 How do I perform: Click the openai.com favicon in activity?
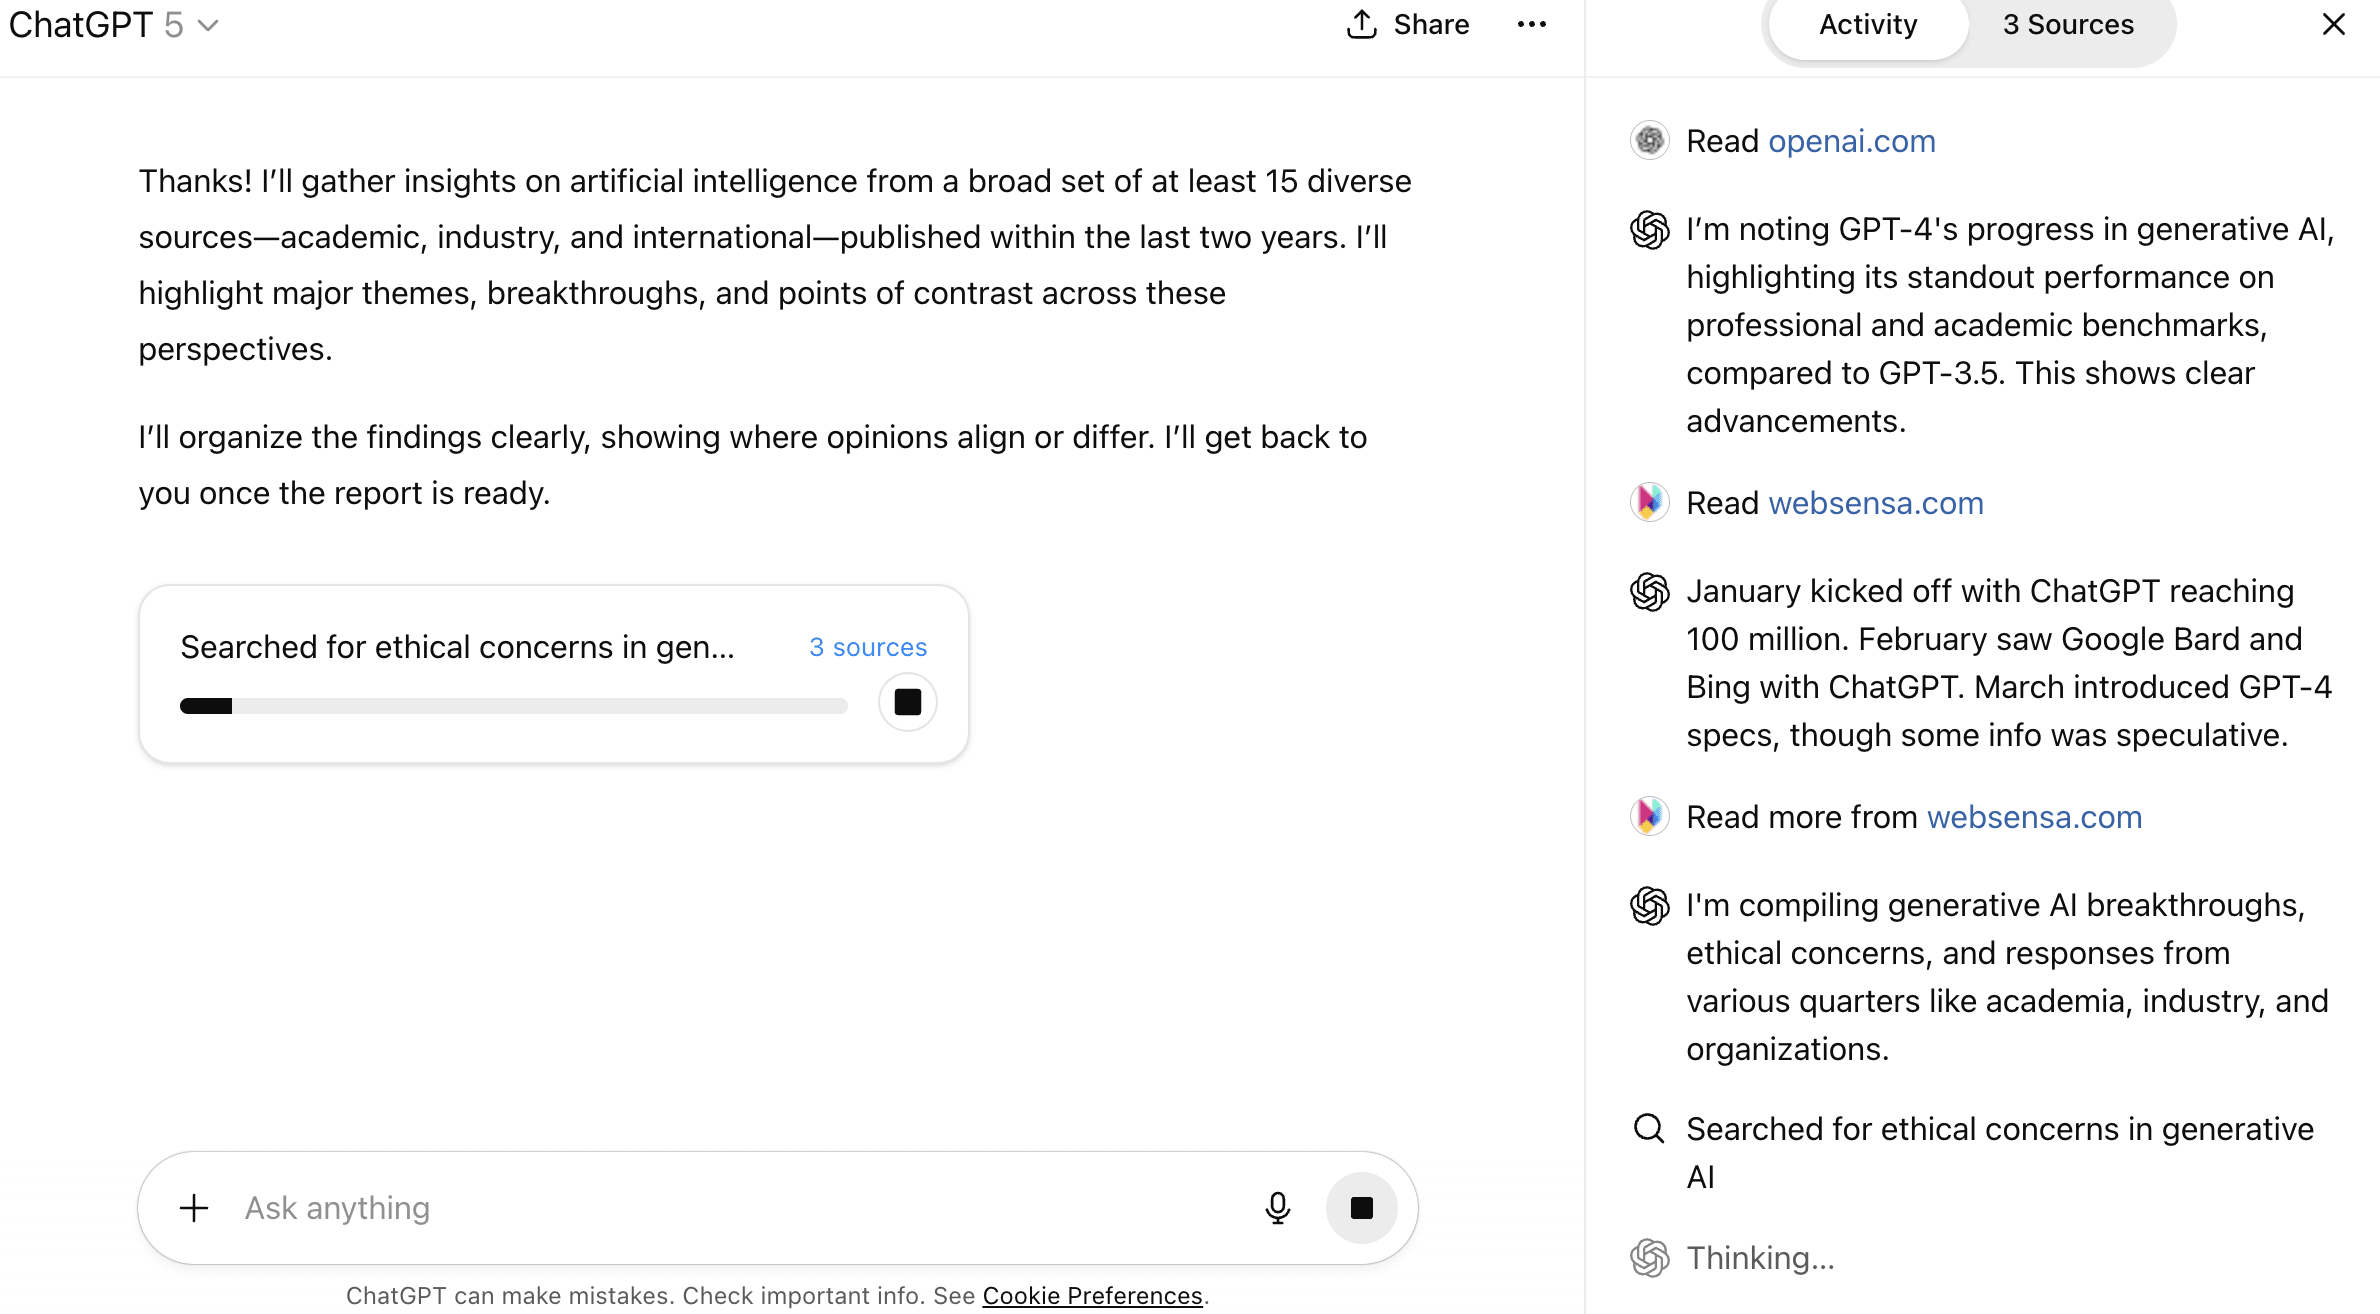1649,141
